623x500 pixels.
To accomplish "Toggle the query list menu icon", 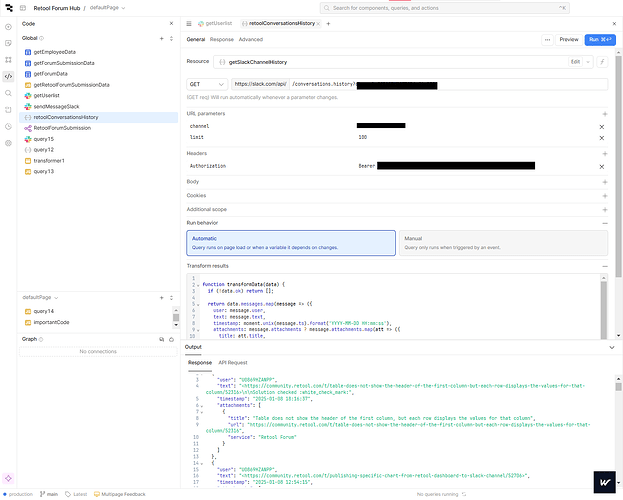I will coord(189,24).
